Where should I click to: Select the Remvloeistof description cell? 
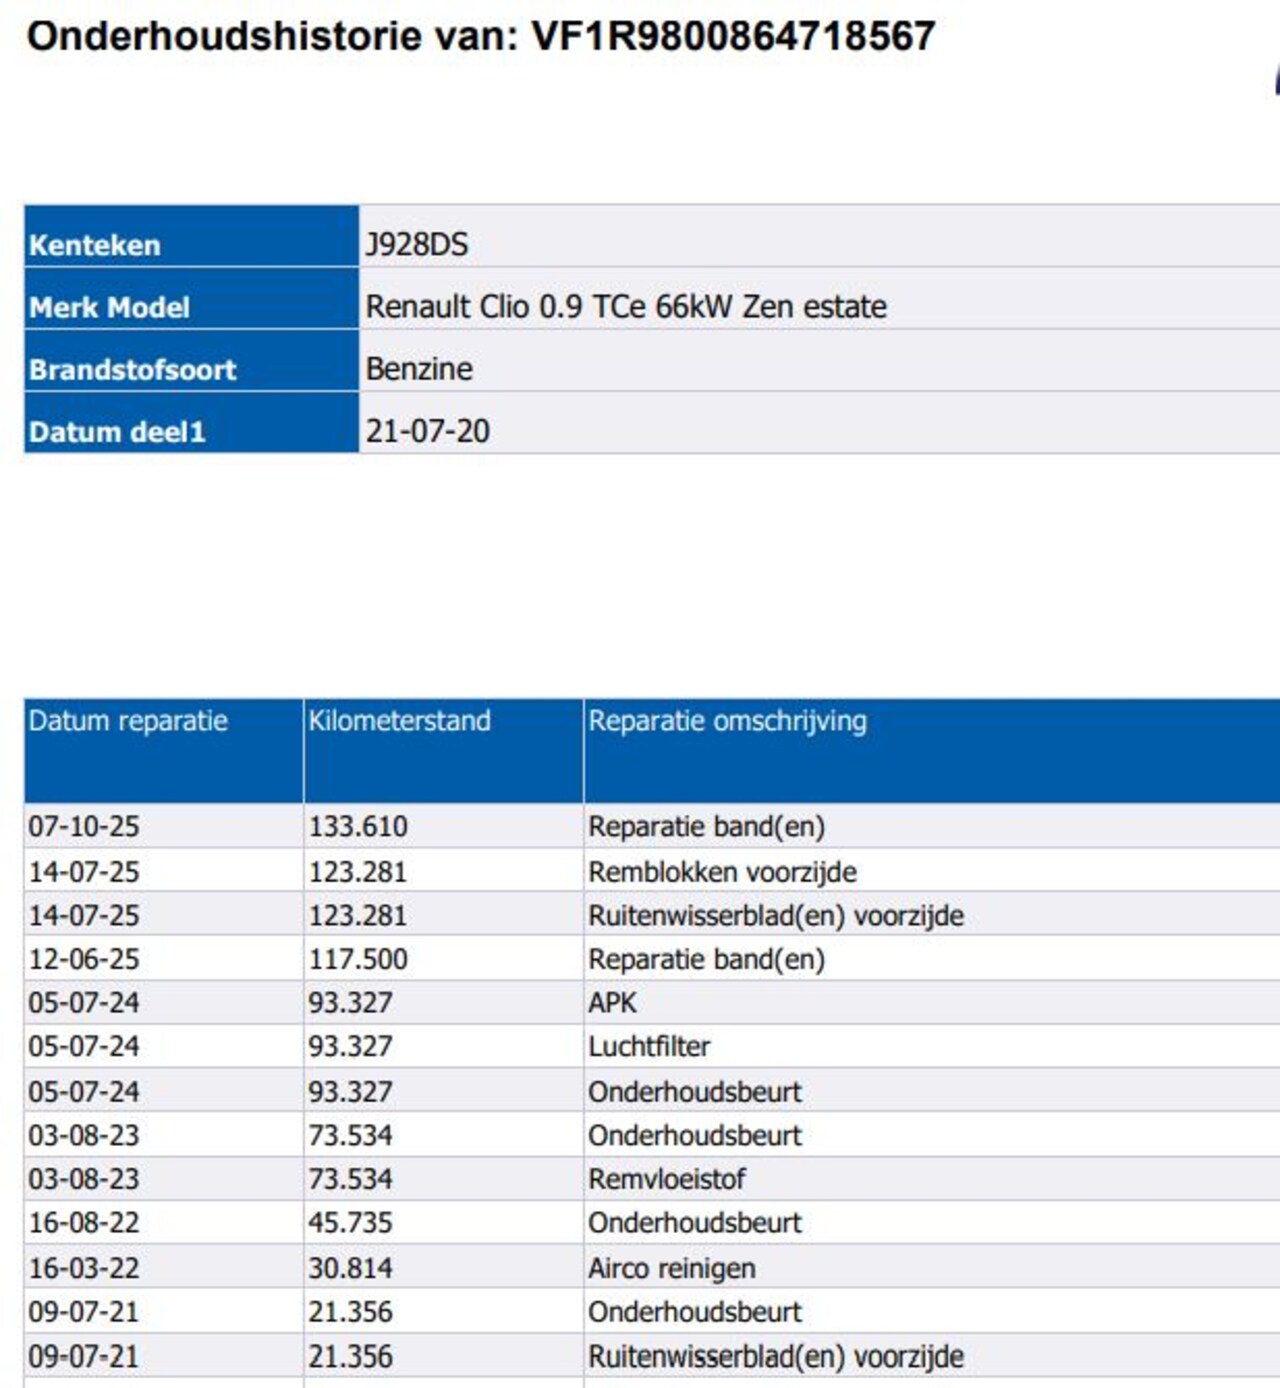[666, 1179]
